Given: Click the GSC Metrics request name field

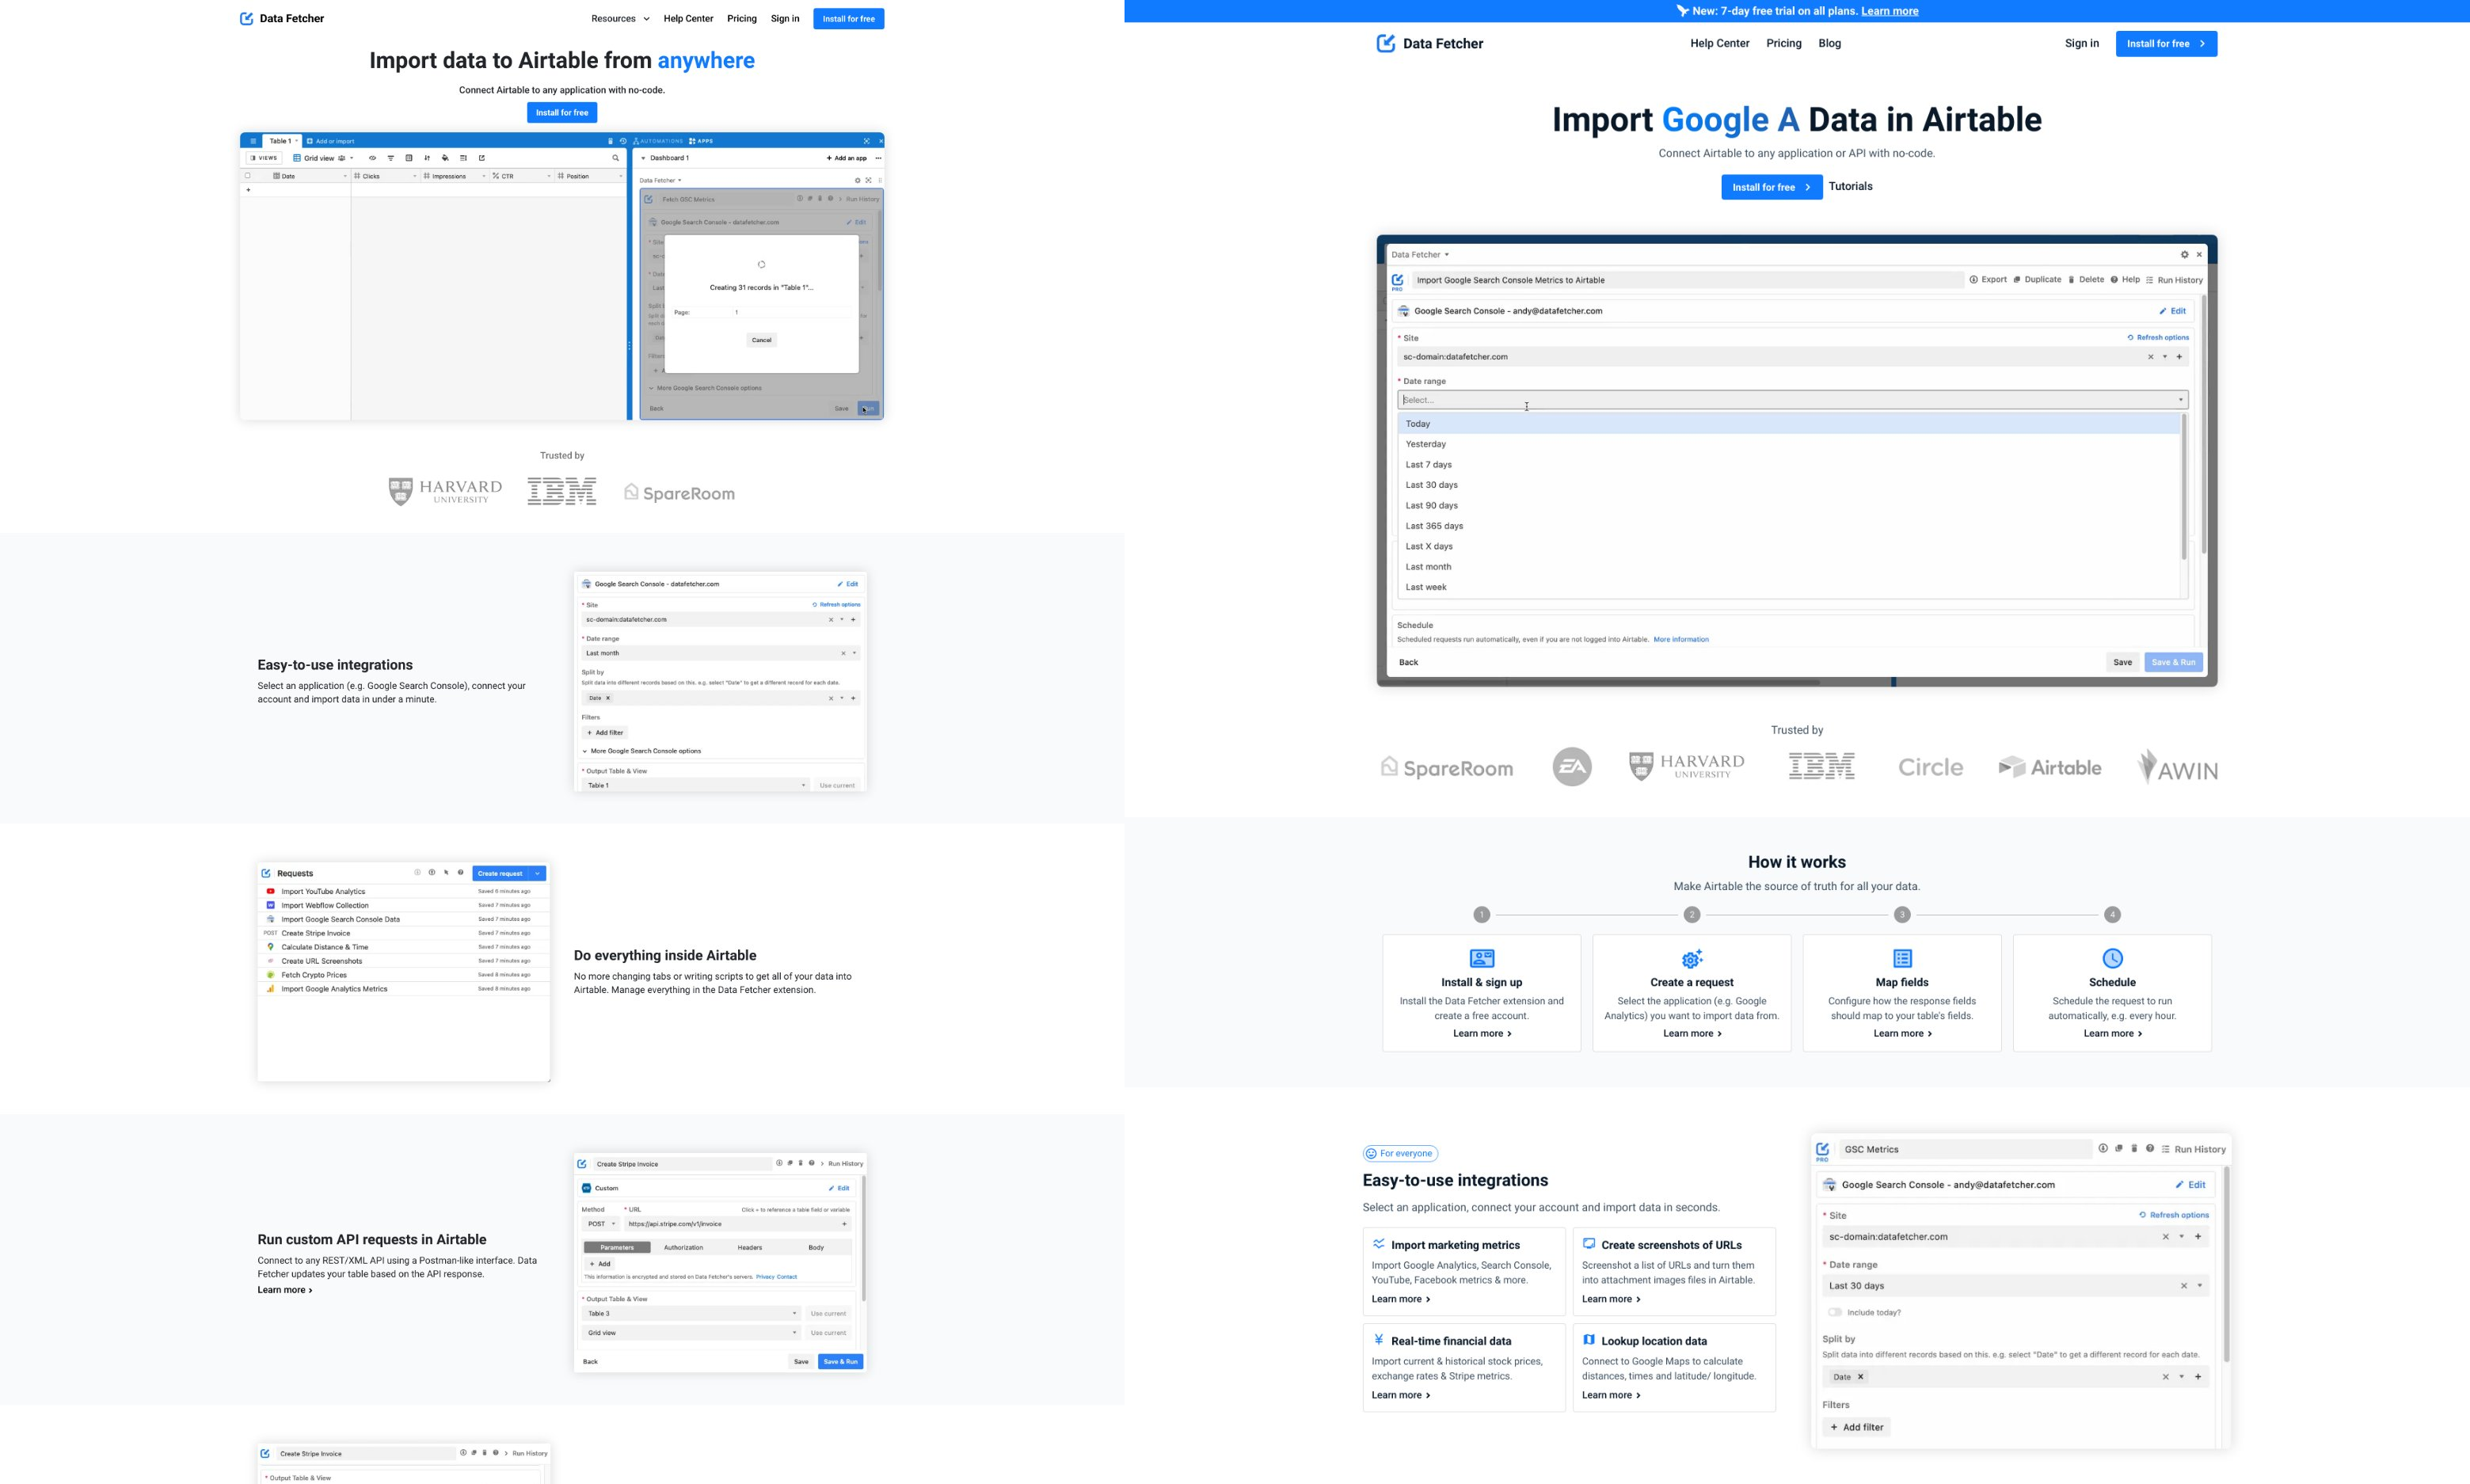Looking at the screenshot, I should (x=1966, y=1149).
